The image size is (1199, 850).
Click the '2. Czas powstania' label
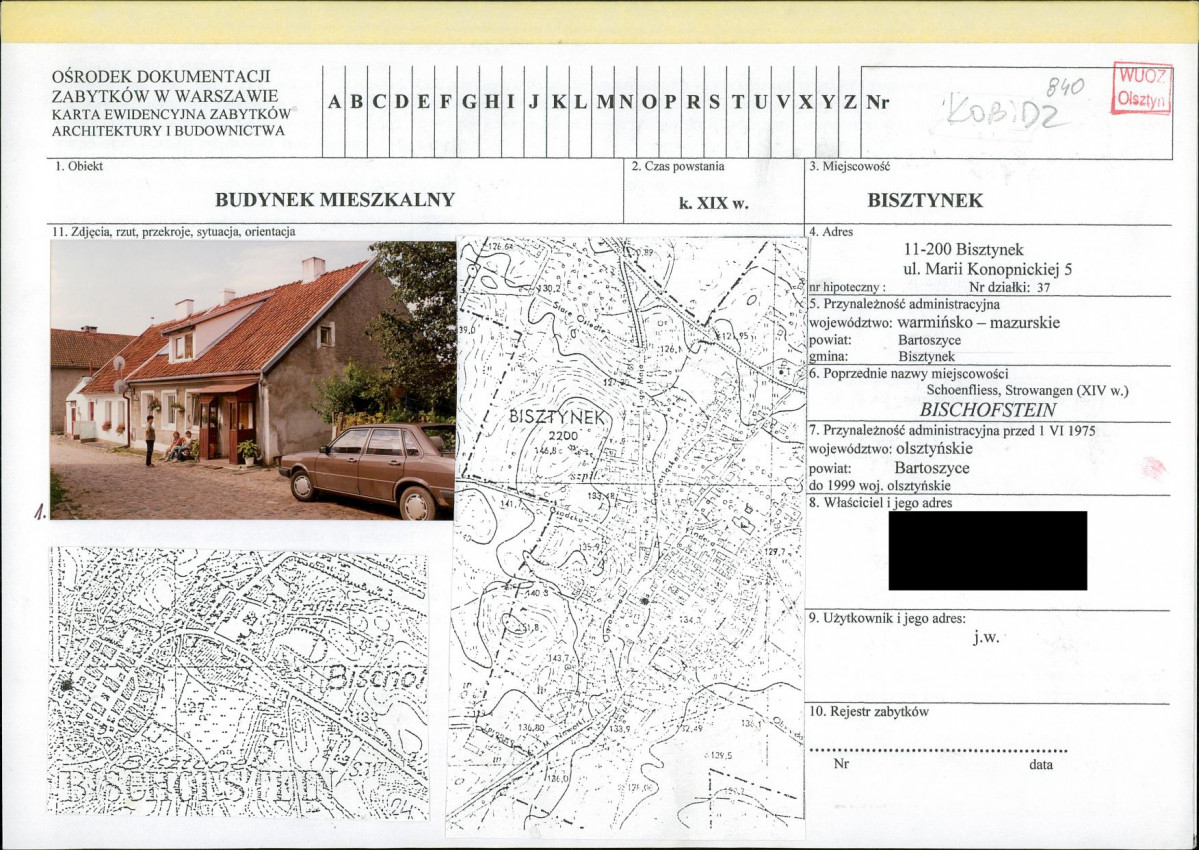click(x=678, y=166)
